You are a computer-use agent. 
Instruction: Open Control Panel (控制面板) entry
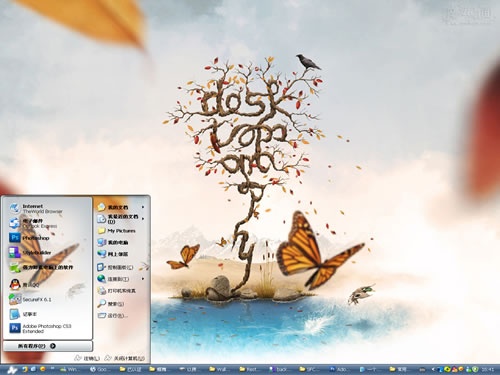(121, 267)
